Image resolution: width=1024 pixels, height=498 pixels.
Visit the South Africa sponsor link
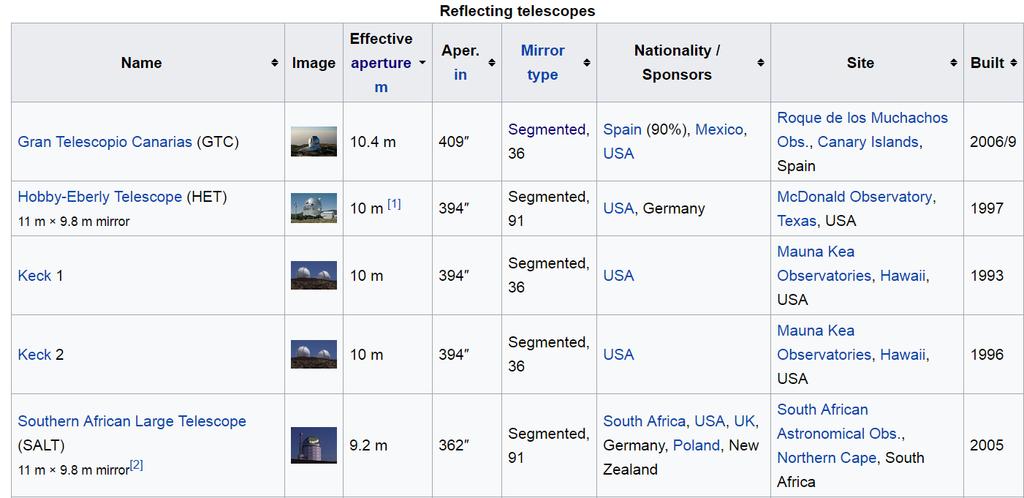click(644, 421)
